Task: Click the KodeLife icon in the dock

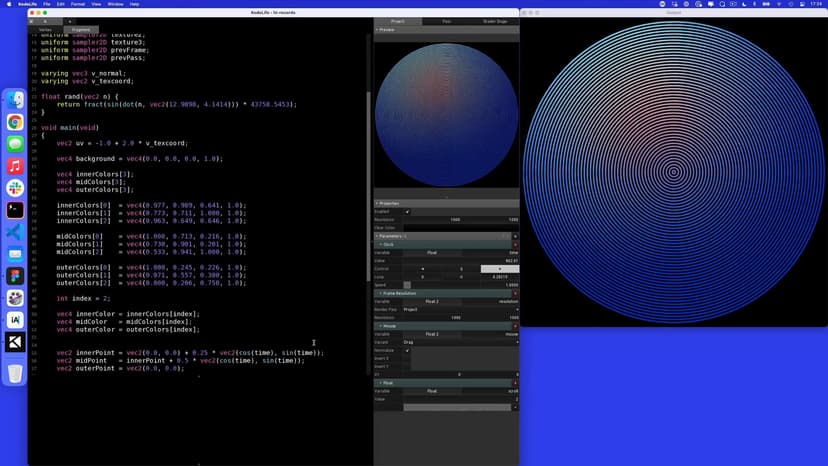Action: [15, 342]
